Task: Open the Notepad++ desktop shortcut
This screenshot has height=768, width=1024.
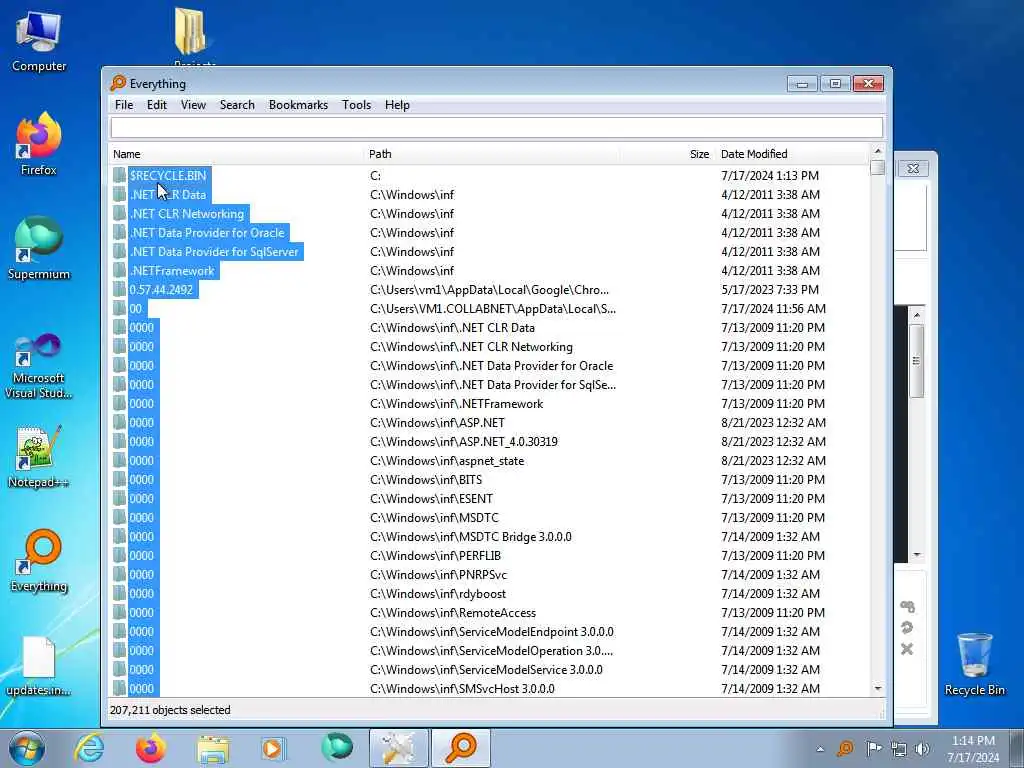Action: pyautogui.click(x=39, y=457)
